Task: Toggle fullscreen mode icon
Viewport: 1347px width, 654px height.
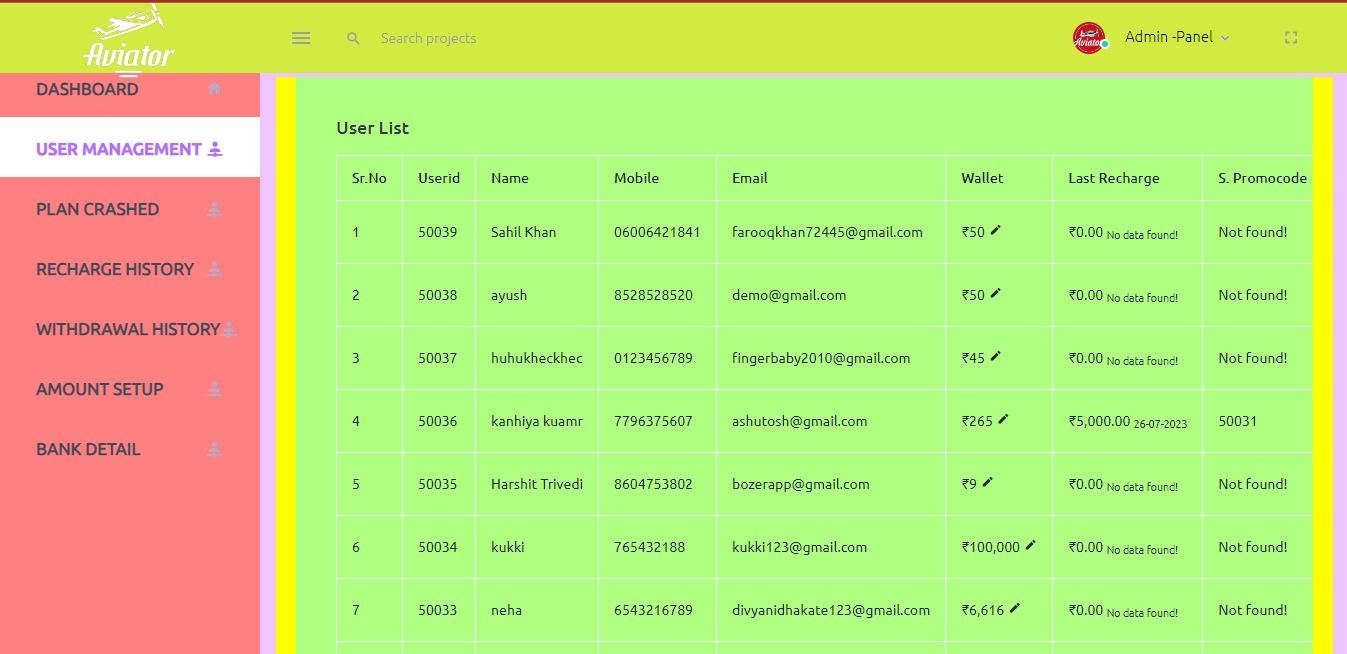Action: [1291, 38]
